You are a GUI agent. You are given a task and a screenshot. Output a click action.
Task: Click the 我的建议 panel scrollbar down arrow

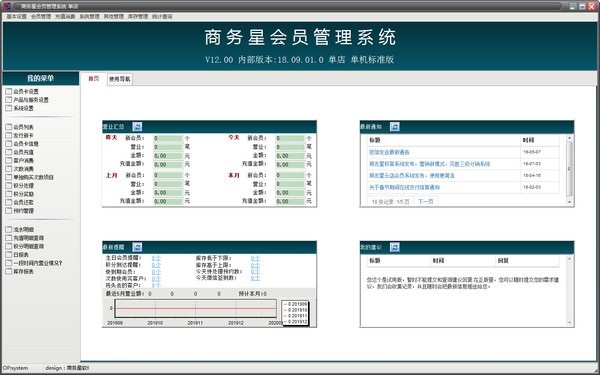569,323
